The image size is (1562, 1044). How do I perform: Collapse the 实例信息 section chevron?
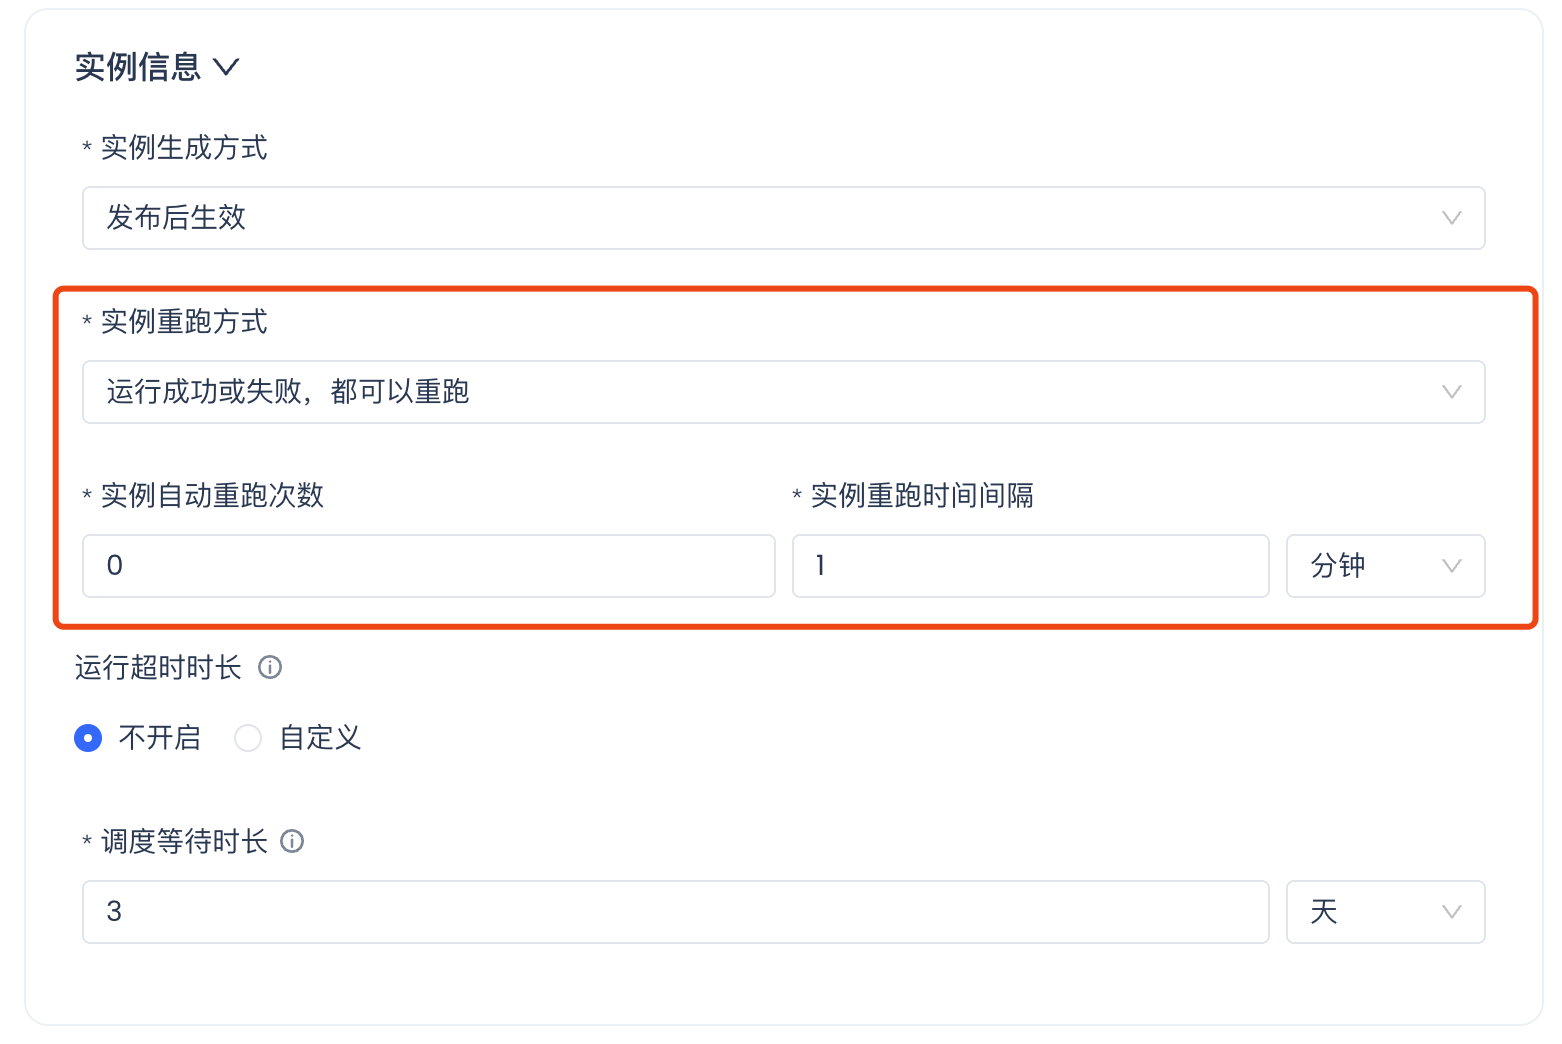(x=227, y=67)
